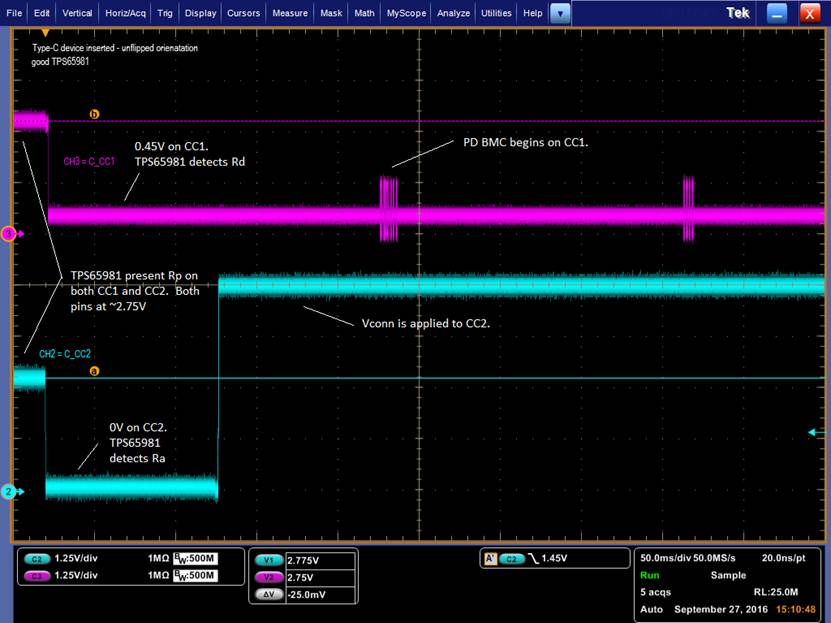Screen dimensions: 831x623
Task: Open the File menu
Action: coord(14,13)
